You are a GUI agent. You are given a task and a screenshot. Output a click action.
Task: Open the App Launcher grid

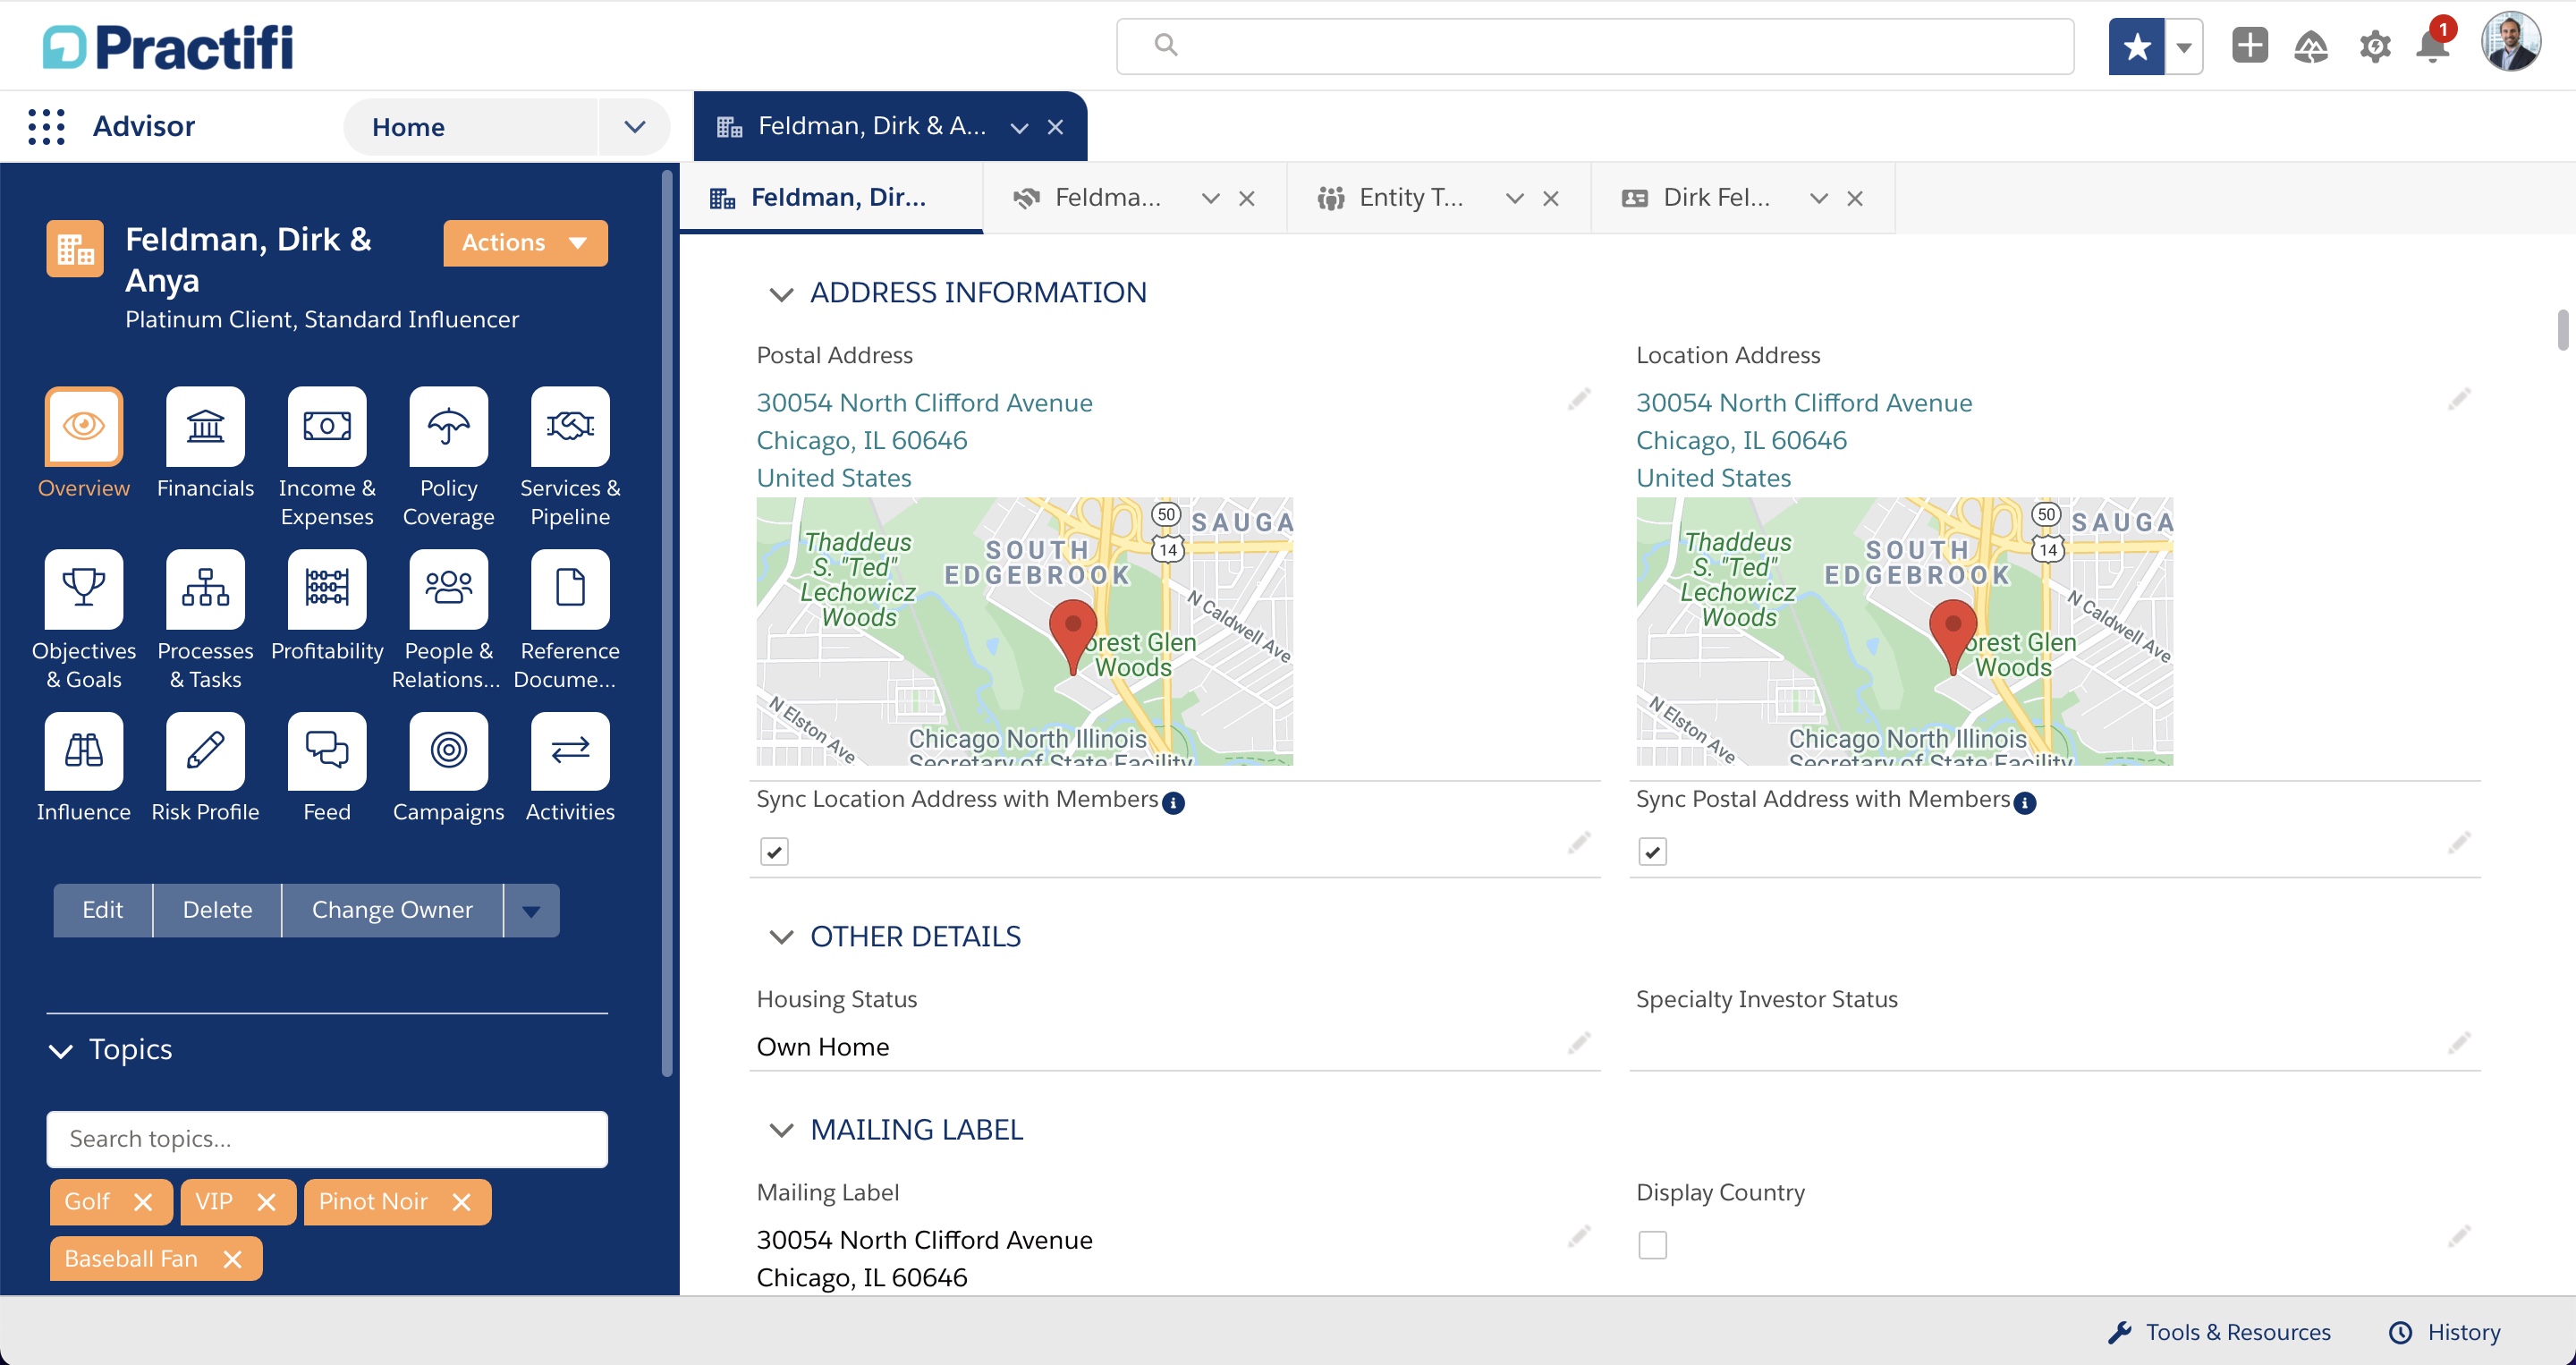pos(46,127)
